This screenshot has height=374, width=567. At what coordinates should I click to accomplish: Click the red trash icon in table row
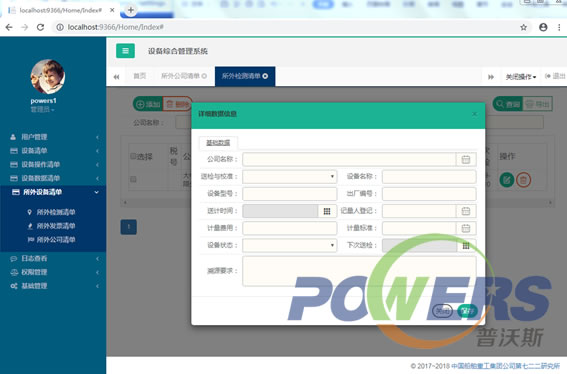(x=523, y=180)
